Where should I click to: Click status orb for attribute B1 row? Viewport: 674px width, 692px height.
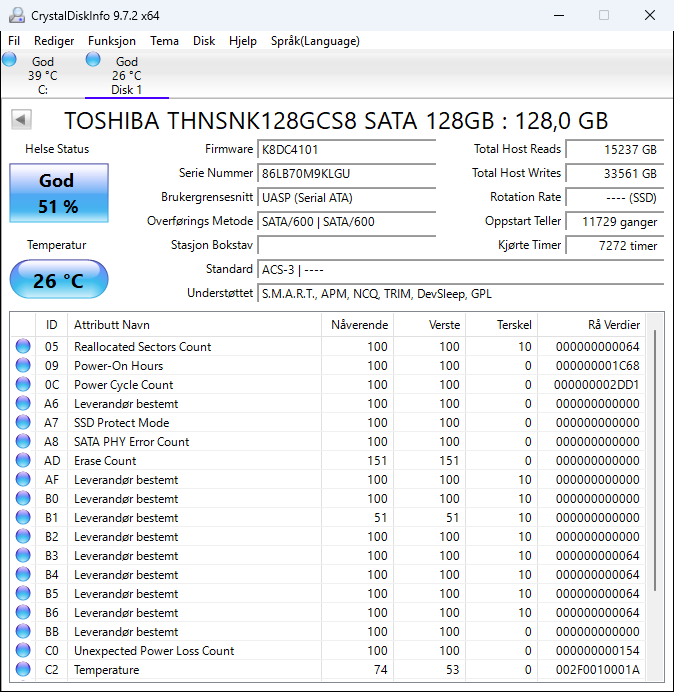(23, 517)
